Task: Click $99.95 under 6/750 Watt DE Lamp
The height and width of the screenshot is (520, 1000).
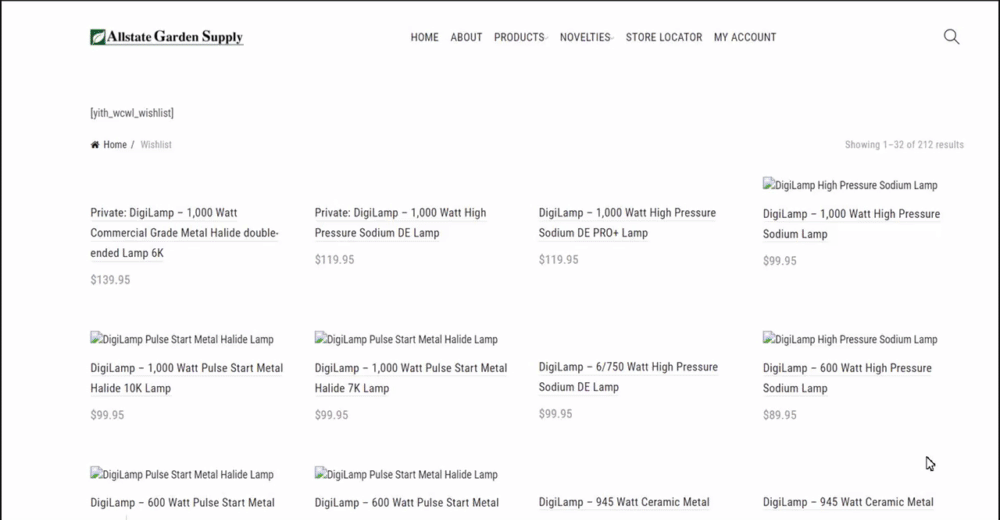Action: pos(555,414)
